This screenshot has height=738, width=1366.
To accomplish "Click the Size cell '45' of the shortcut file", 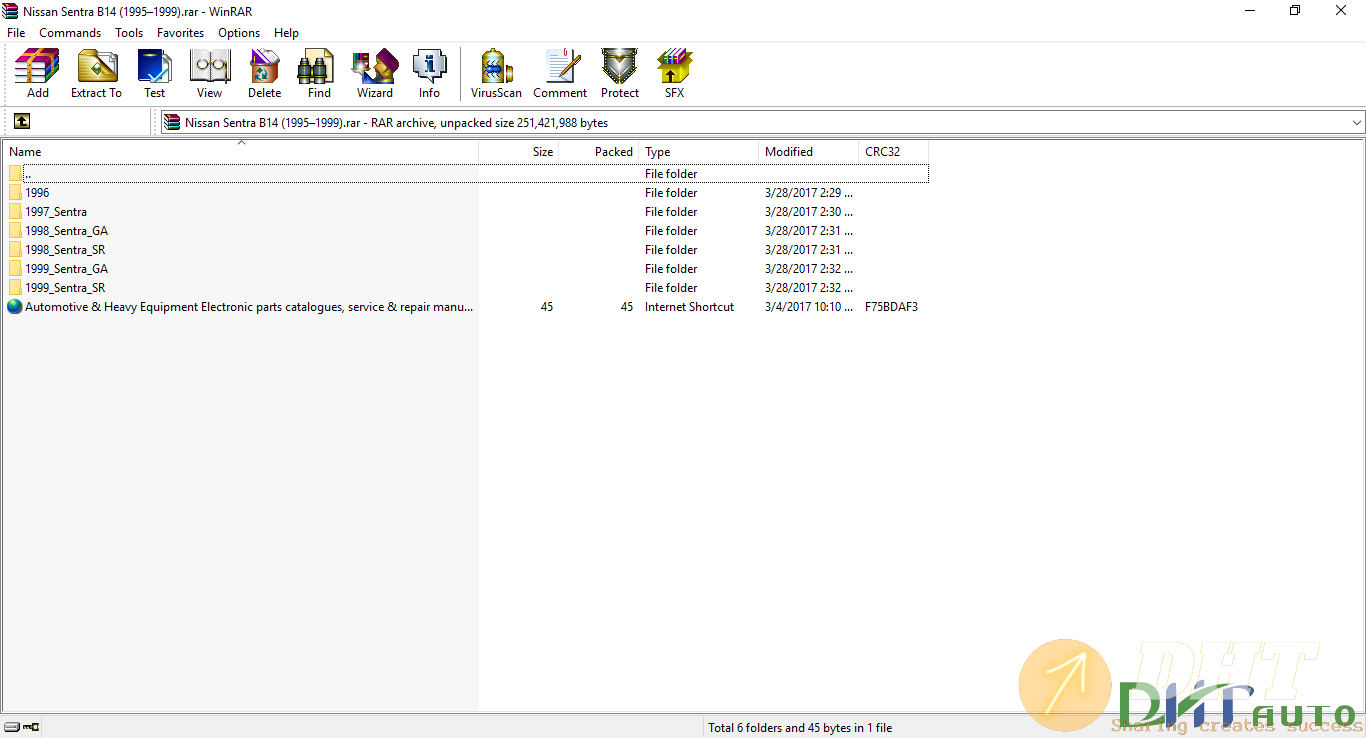I will point(547,307).
